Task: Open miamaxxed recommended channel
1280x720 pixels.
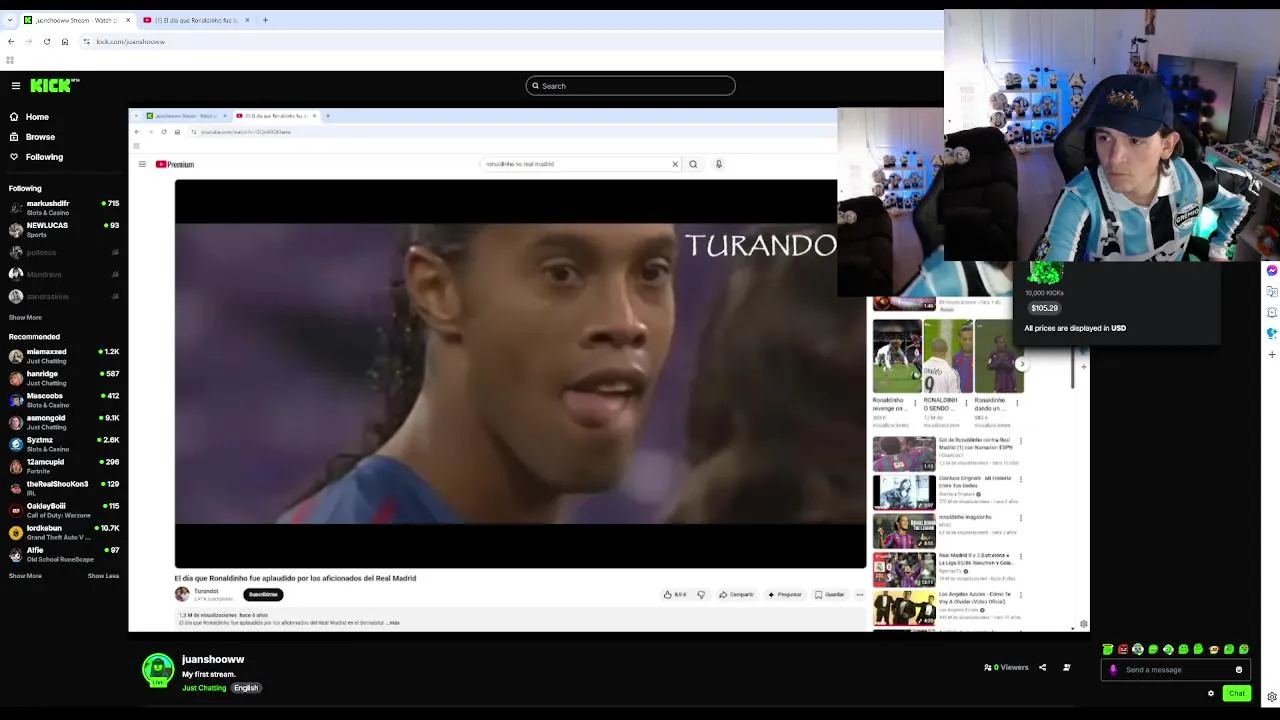Action: tap(64, 356)
